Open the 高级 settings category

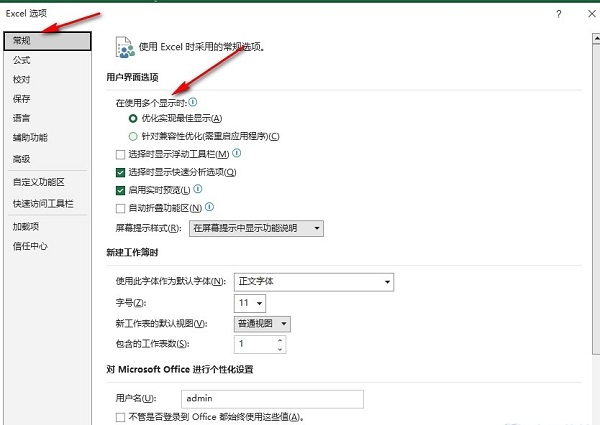pos(22,158)
